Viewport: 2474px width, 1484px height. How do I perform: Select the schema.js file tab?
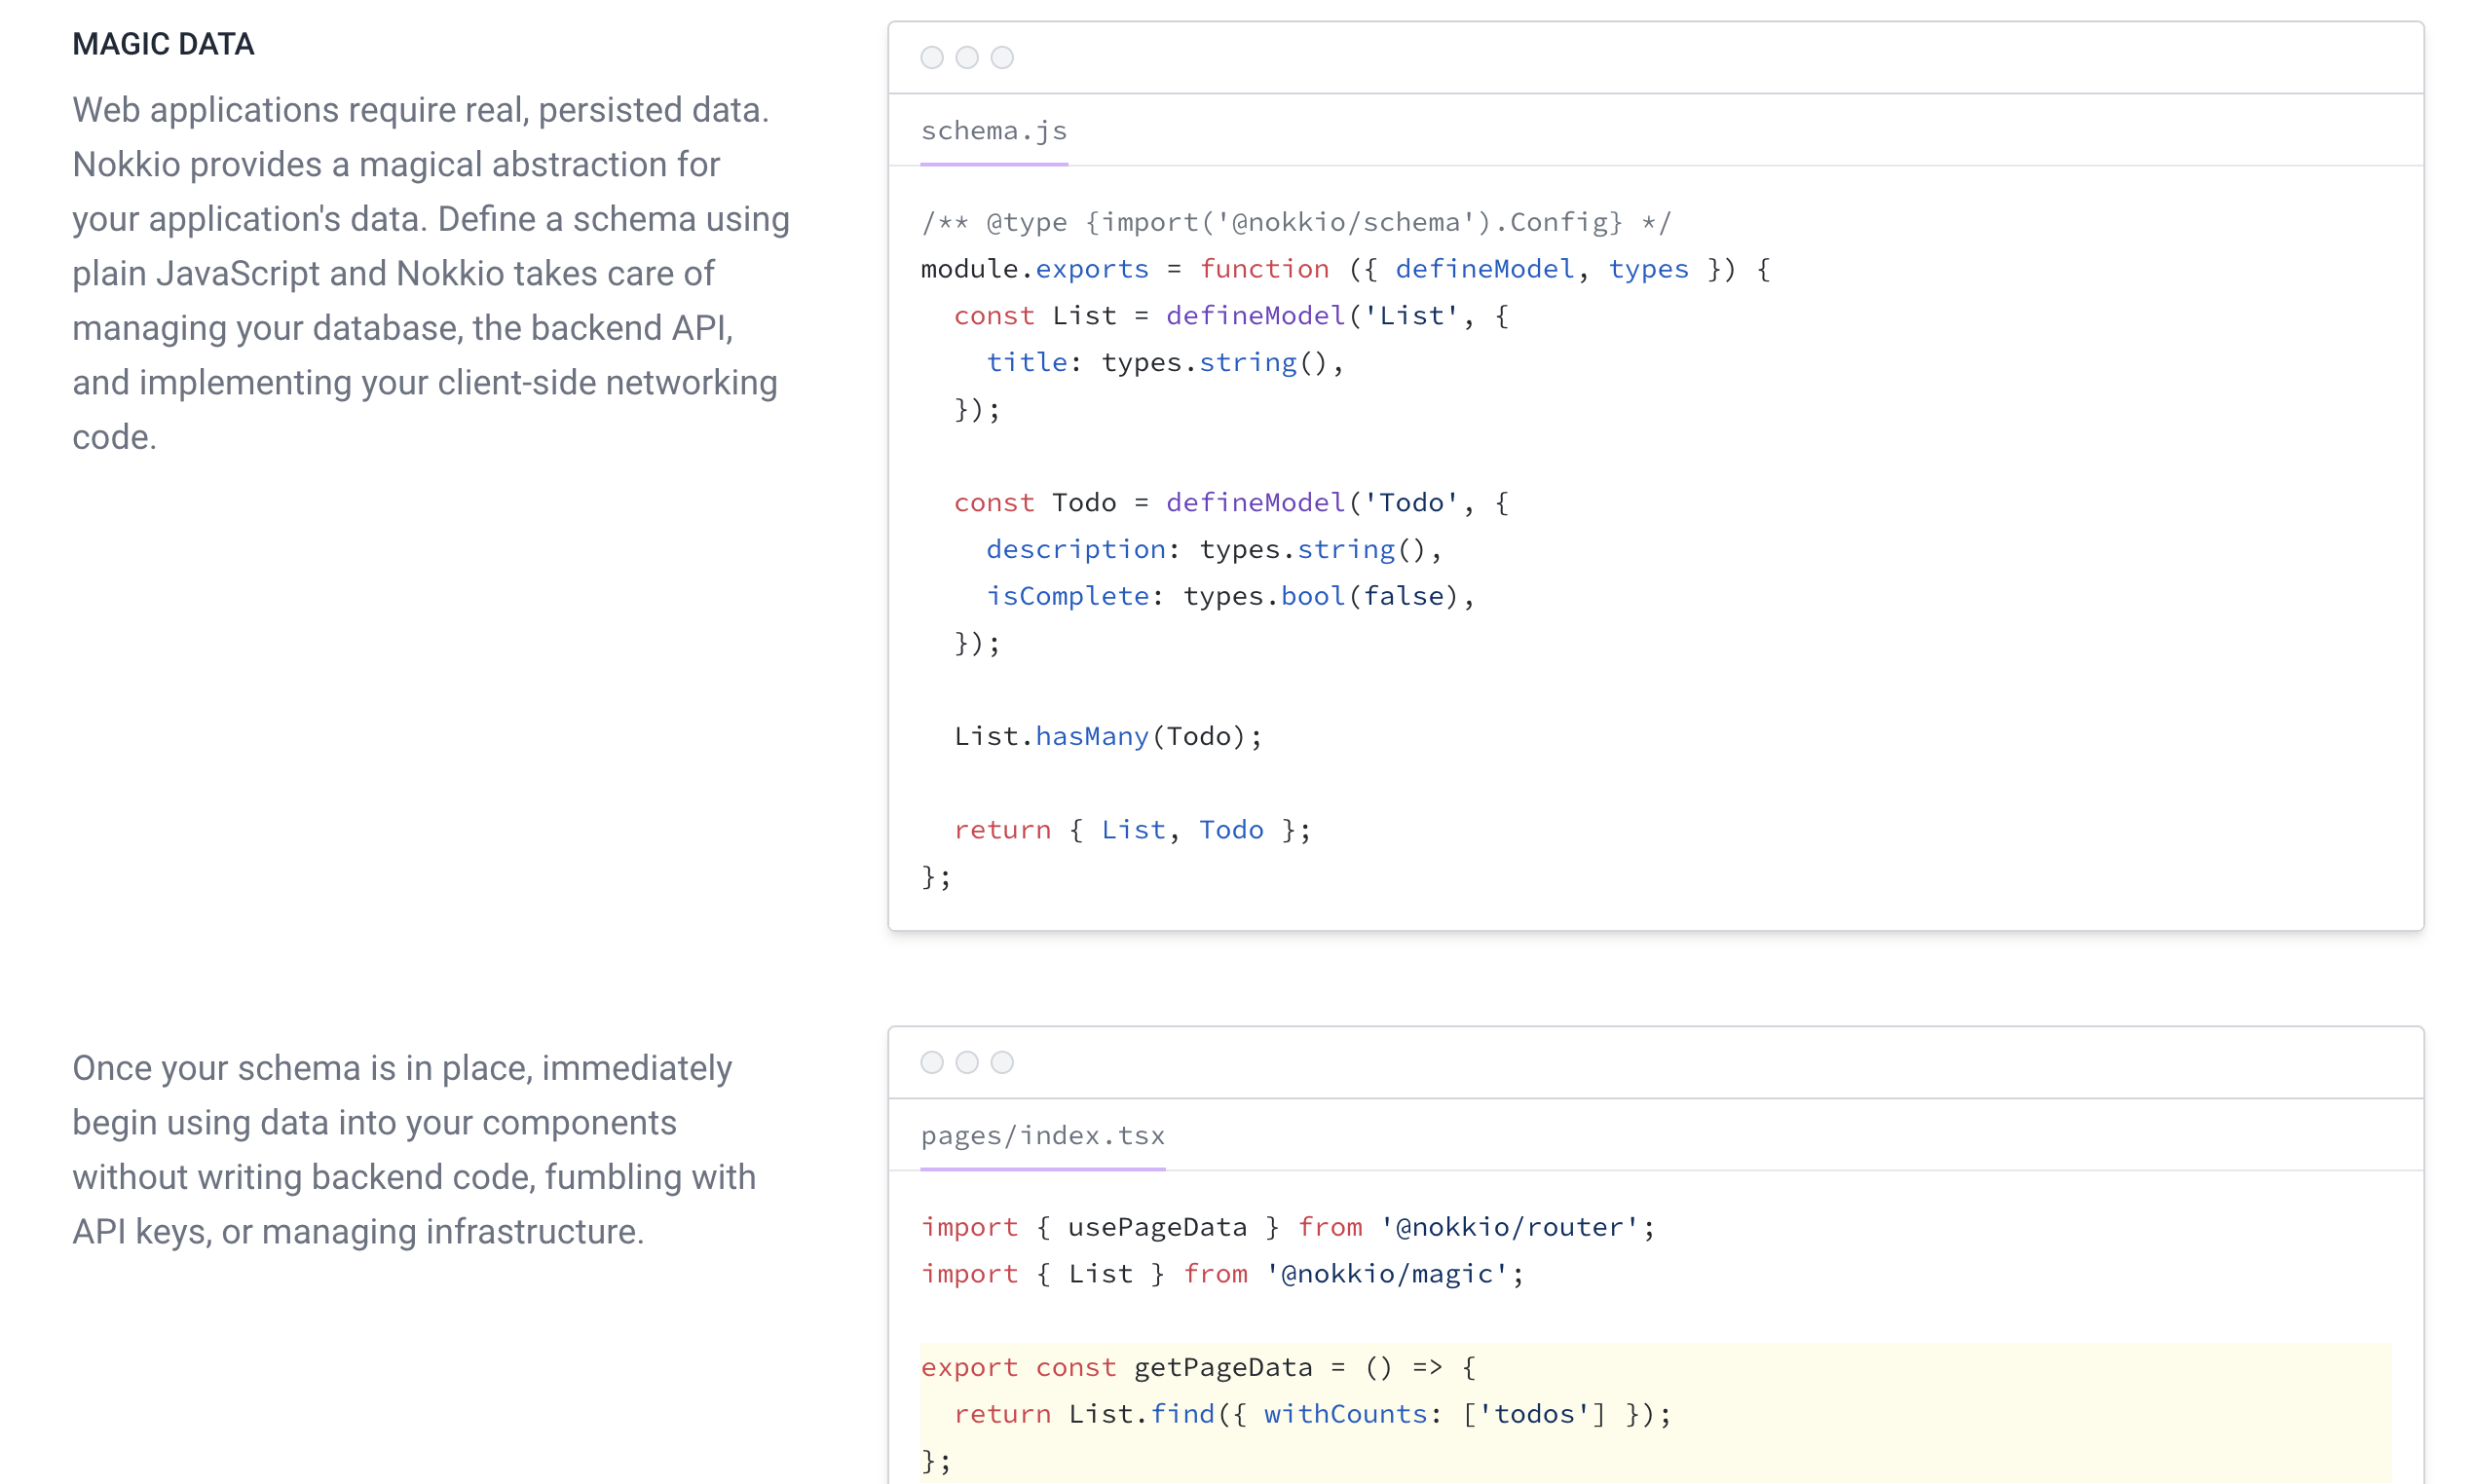[993, 131]
